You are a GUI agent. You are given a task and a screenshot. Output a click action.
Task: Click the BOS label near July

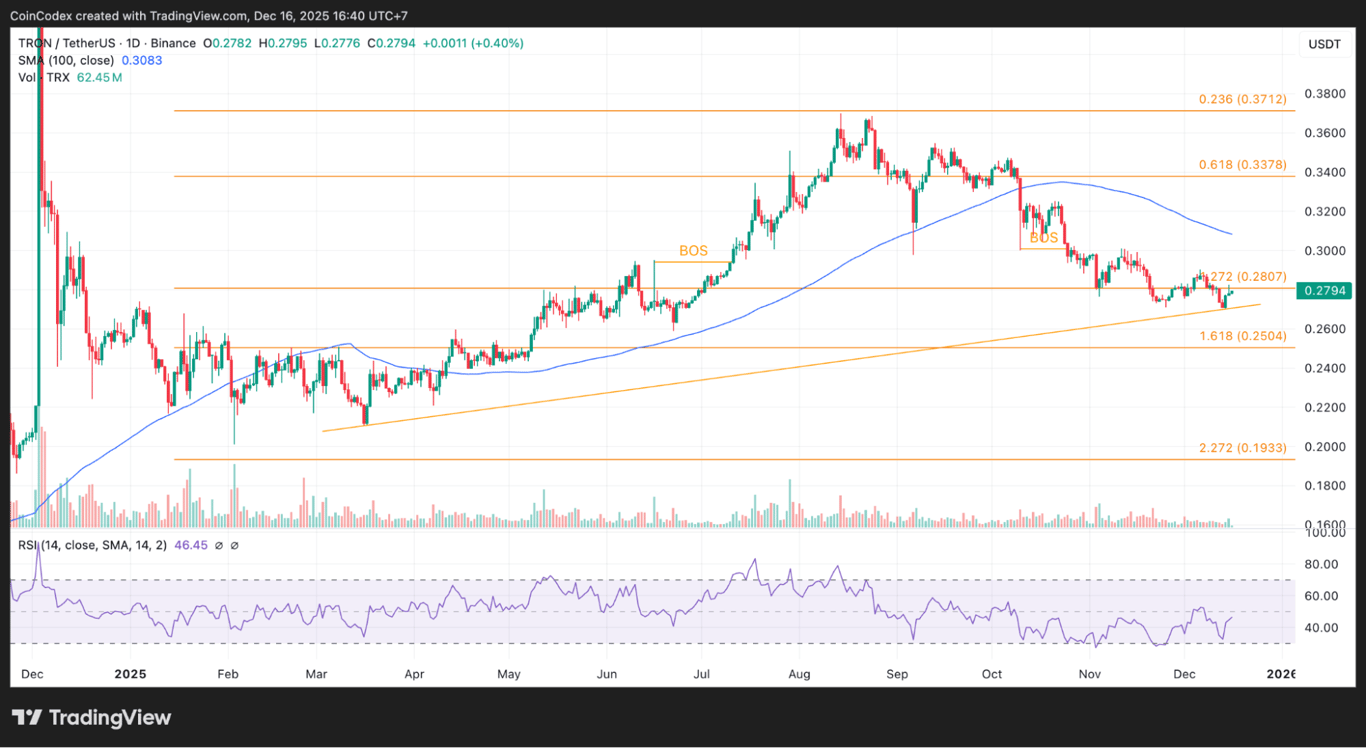[692, 251]
